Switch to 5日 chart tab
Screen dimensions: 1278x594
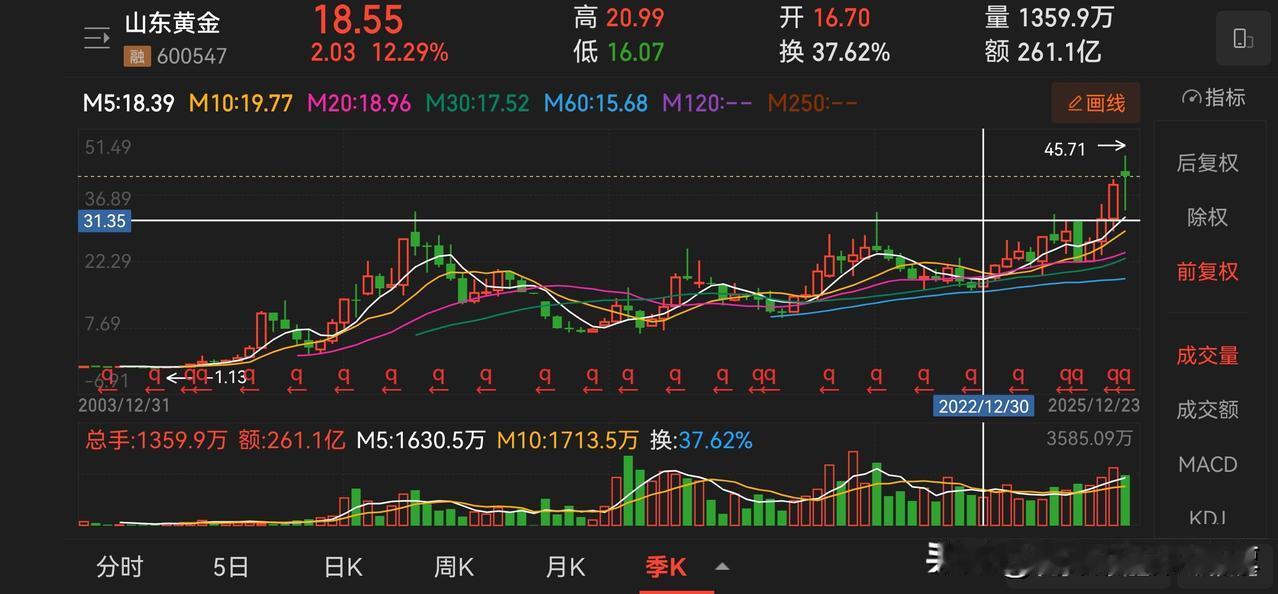coord(231,567)
